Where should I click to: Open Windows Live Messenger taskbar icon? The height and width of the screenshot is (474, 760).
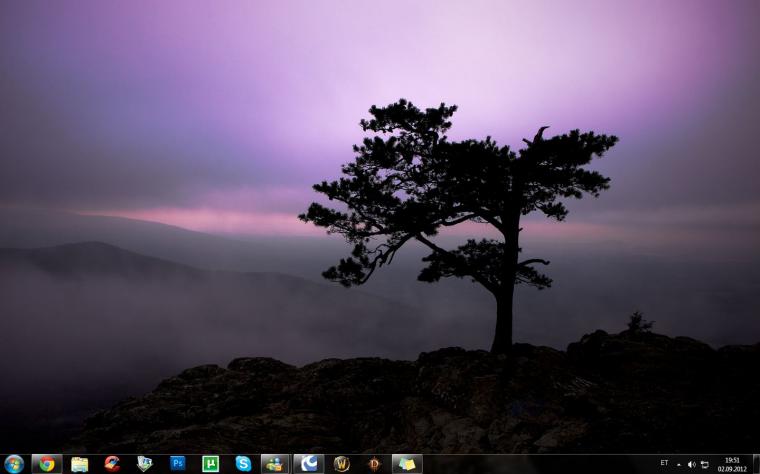tap(276, 464)
